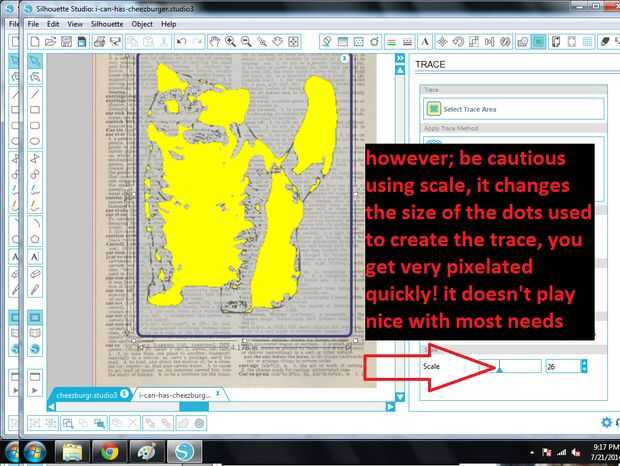Choose the Edit Points tool
The image size is (620, 466).
[35, 77]
